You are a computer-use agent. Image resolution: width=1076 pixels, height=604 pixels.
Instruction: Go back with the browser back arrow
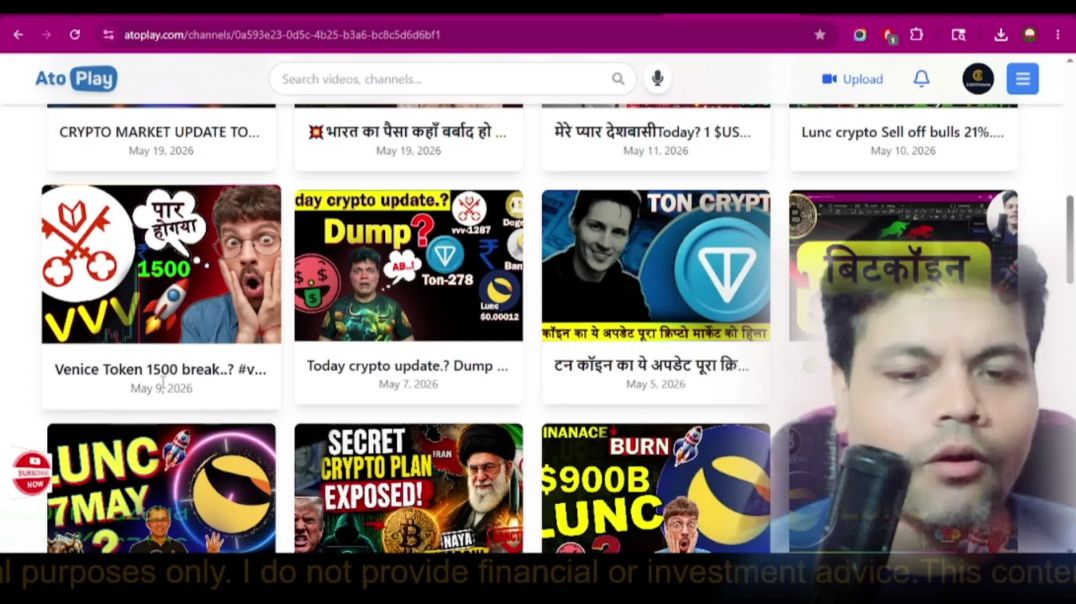tap(19, 34)
